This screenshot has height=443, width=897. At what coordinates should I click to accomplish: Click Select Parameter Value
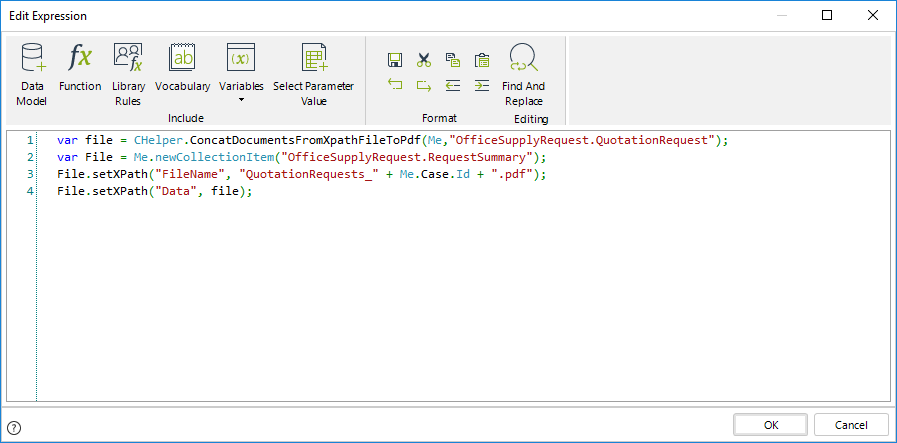314,72
